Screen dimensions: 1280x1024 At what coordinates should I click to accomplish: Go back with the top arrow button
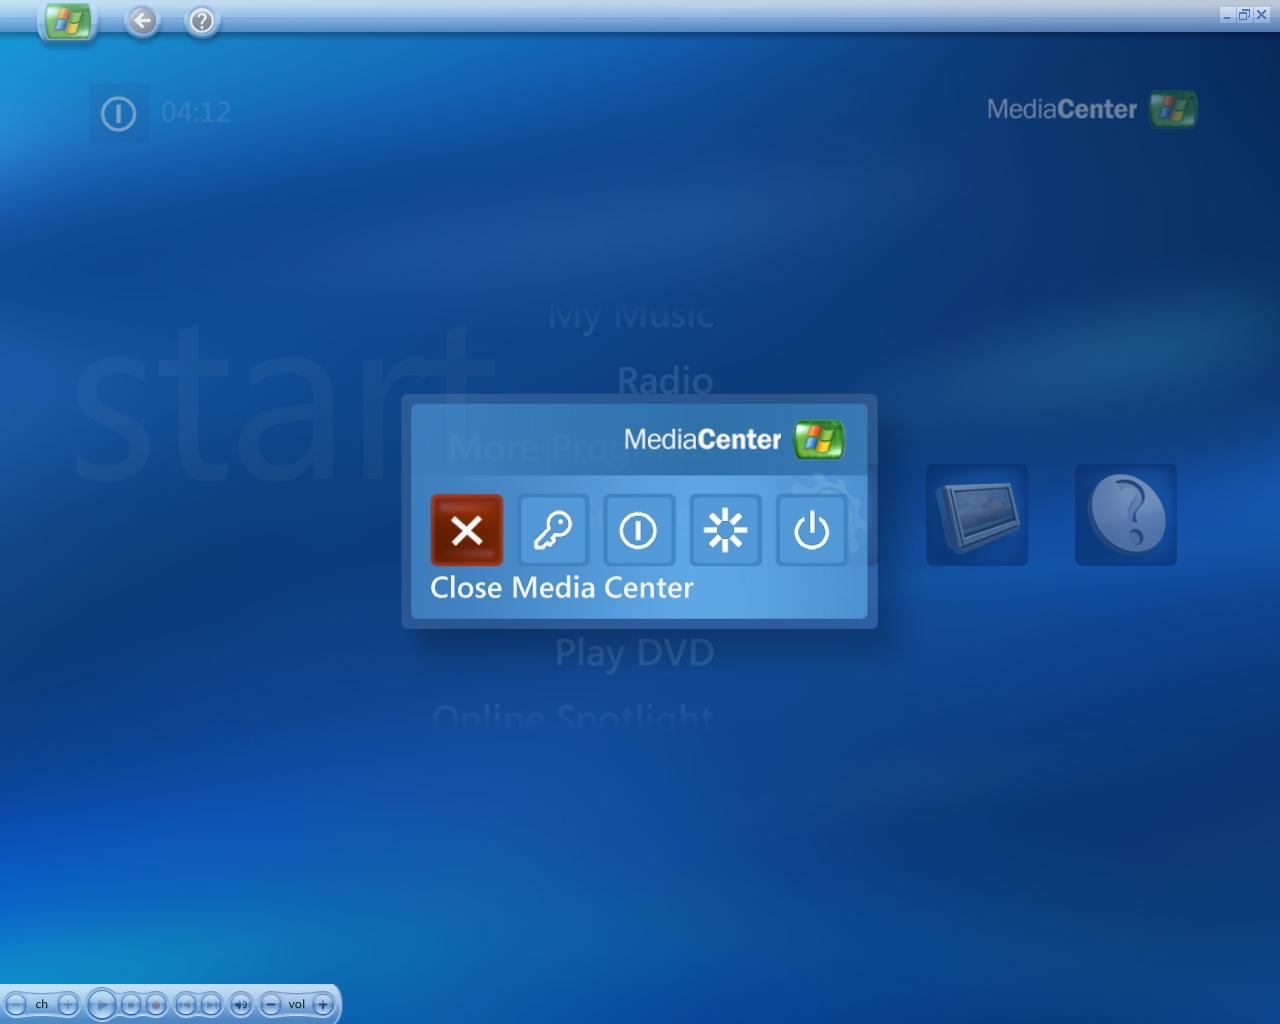(142, 20)
